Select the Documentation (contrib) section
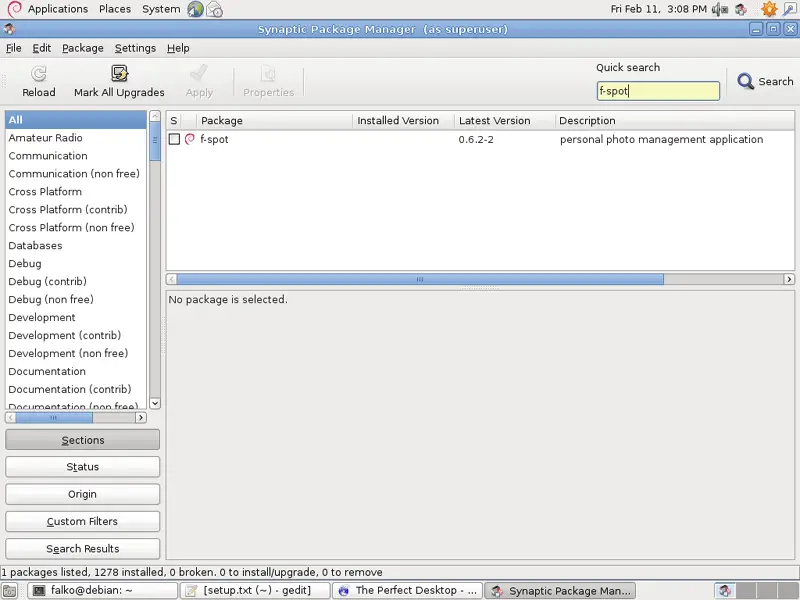This screenshot has width=800, height=600. point(76,389)
